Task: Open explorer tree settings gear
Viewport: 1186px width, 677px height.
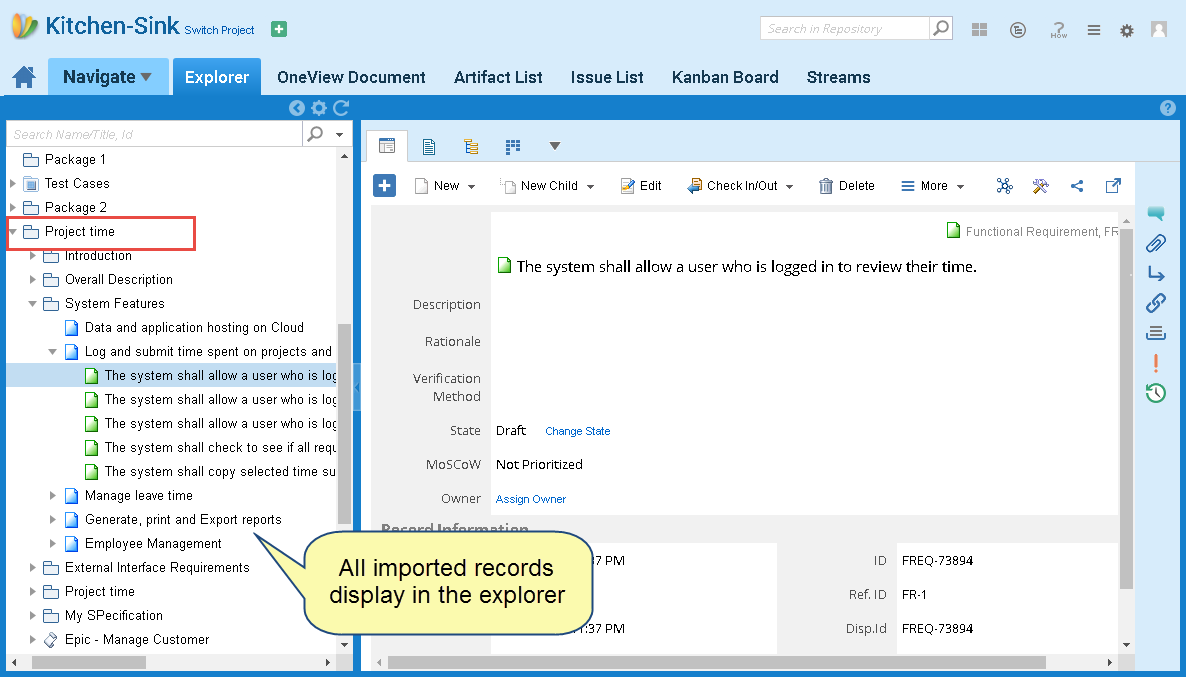Action: [319, 108]
